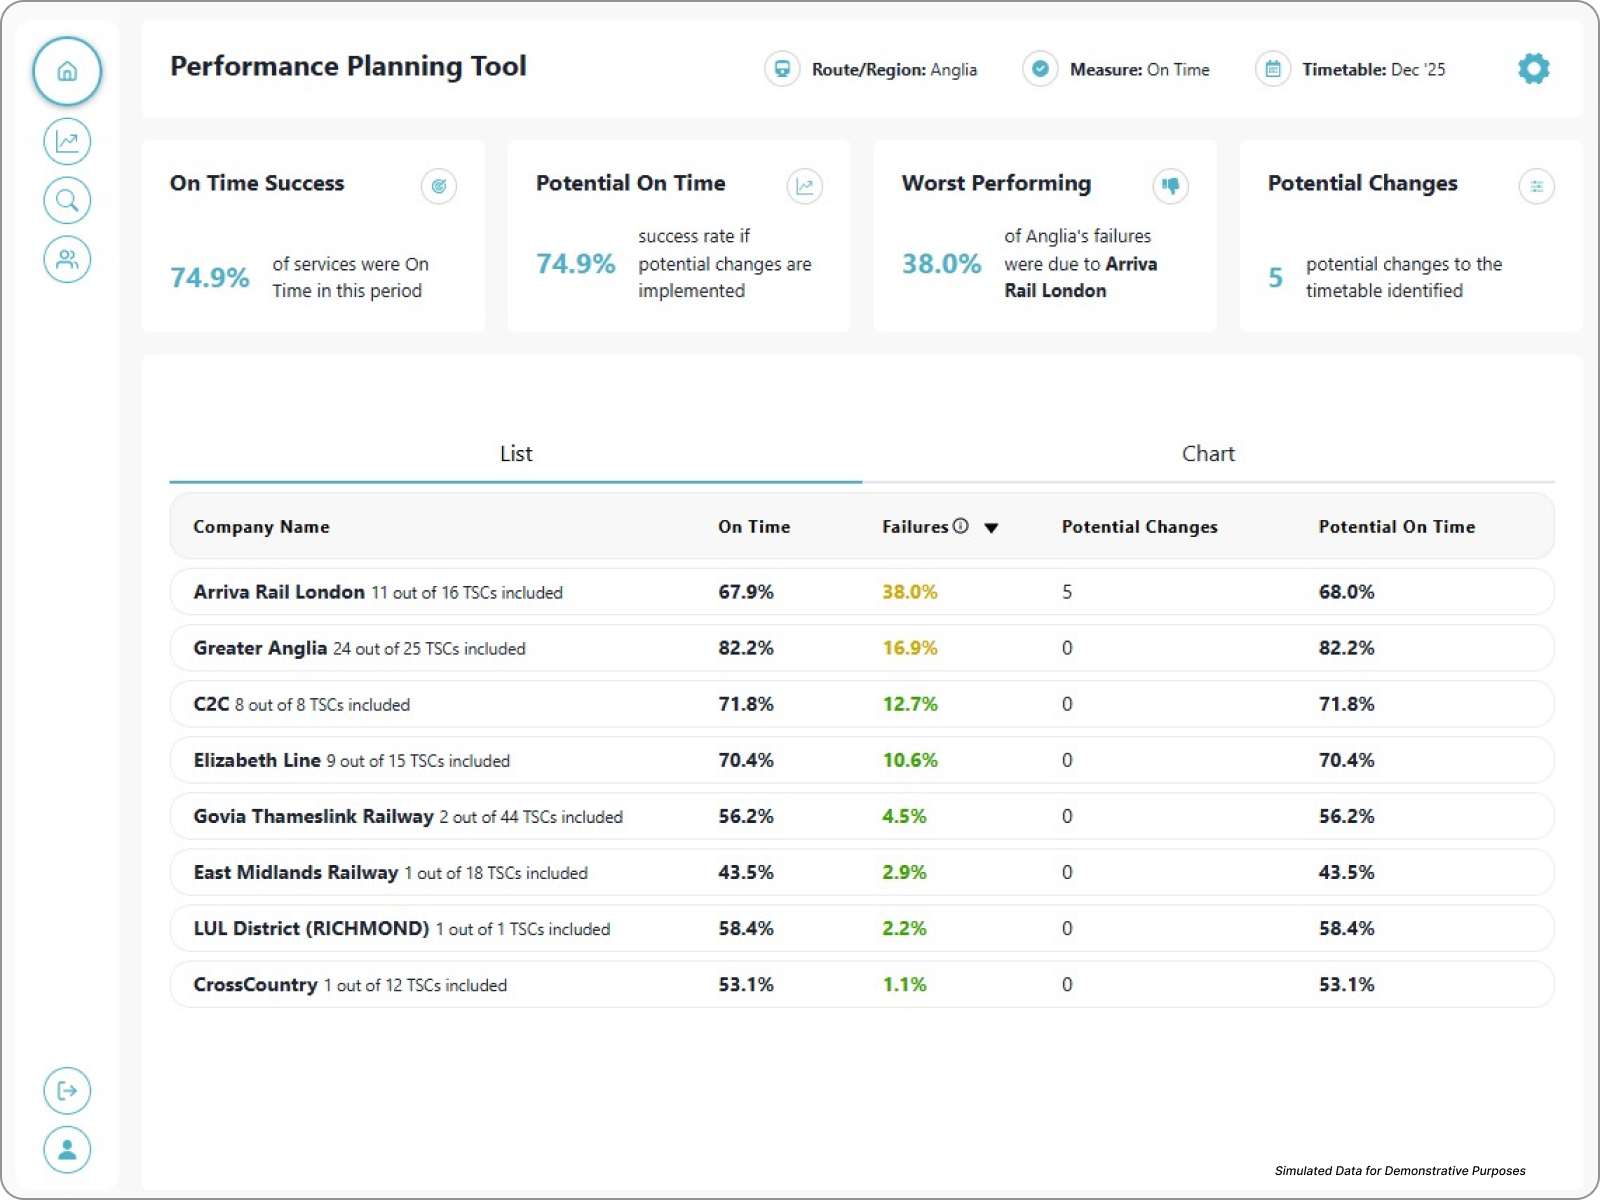Click the 38.0% failures value in table

[x=909, y=592]
